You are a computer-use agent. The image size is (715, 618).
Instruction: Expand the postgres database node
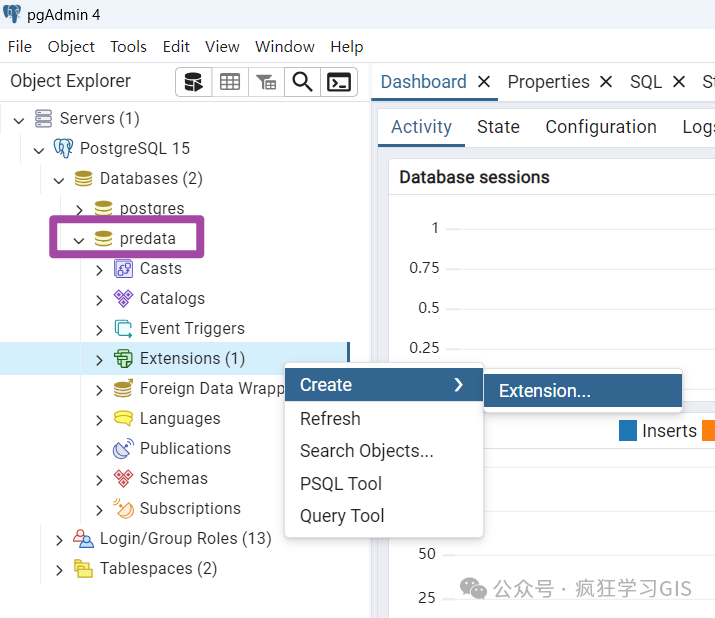pyautogui.click(x=79, y=210)
